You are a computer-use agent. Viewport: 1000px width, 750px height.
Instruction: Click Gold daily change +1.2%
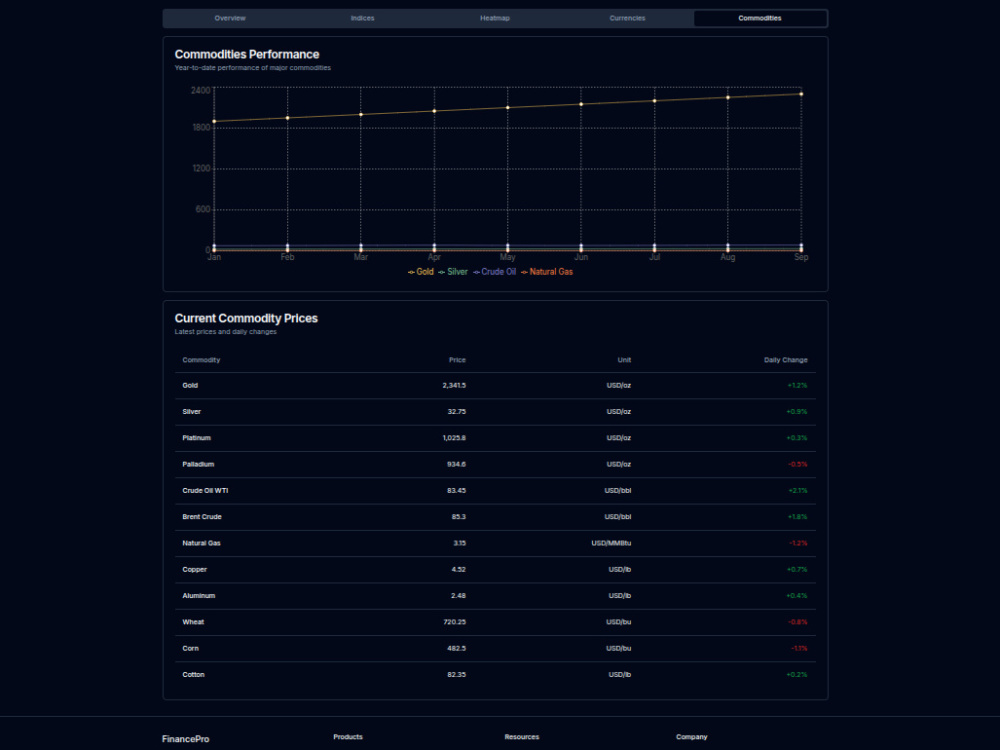[797, 386]
